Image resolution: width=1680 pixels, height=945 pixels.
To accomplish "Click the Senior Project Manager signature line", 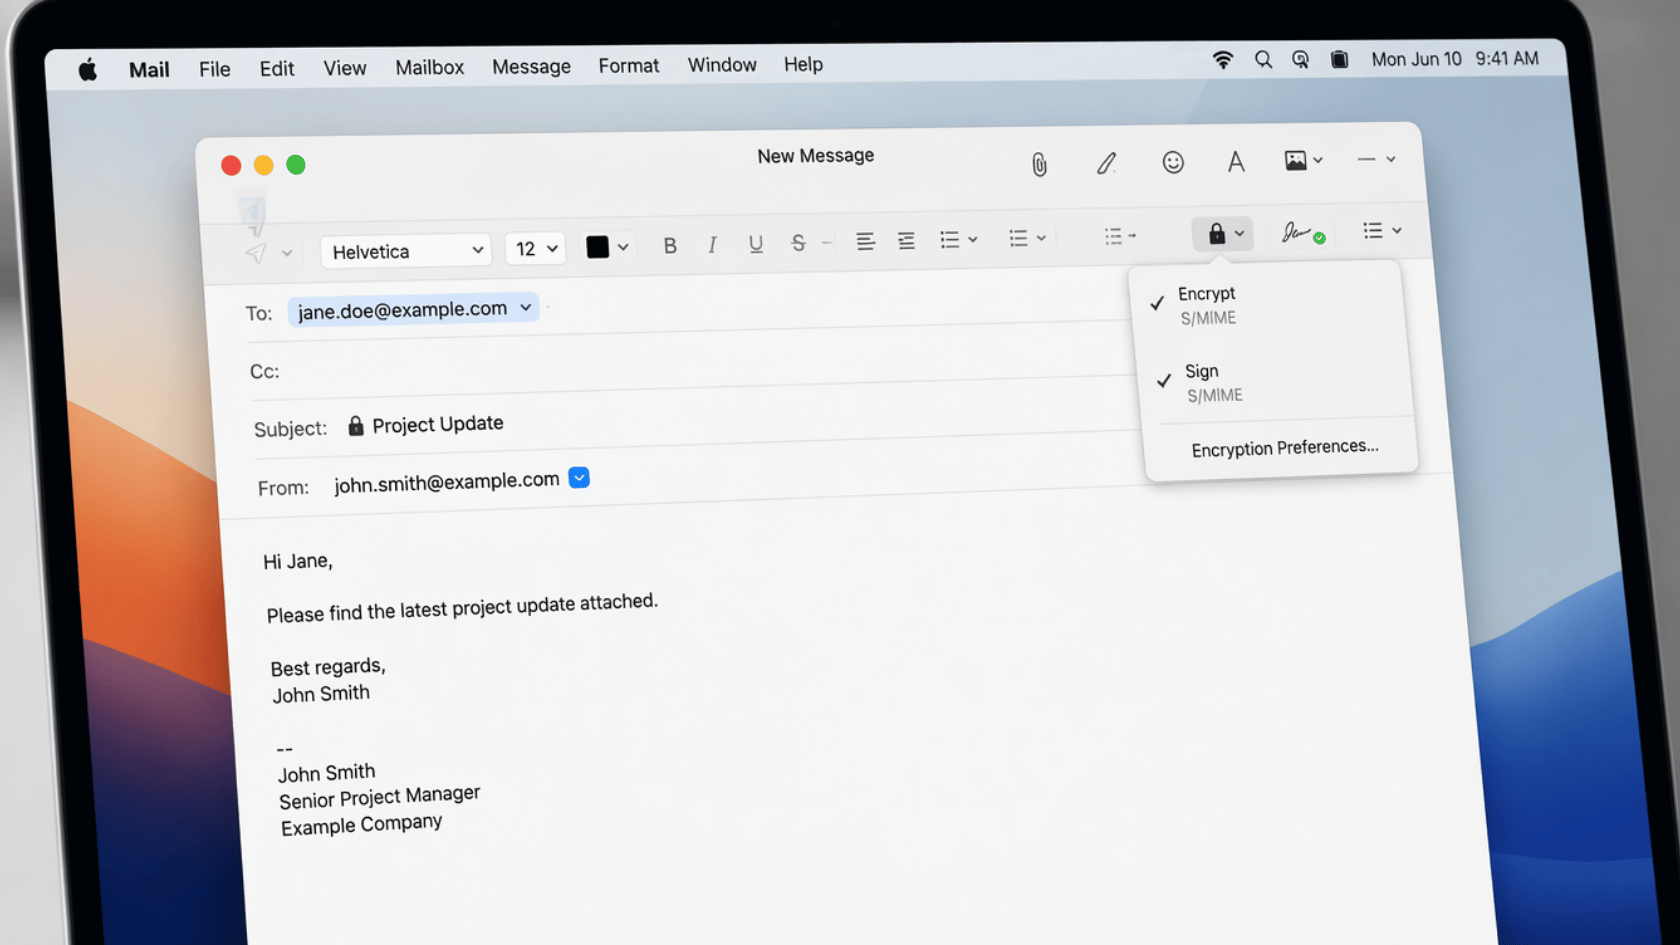I will [x=380, y=797].
